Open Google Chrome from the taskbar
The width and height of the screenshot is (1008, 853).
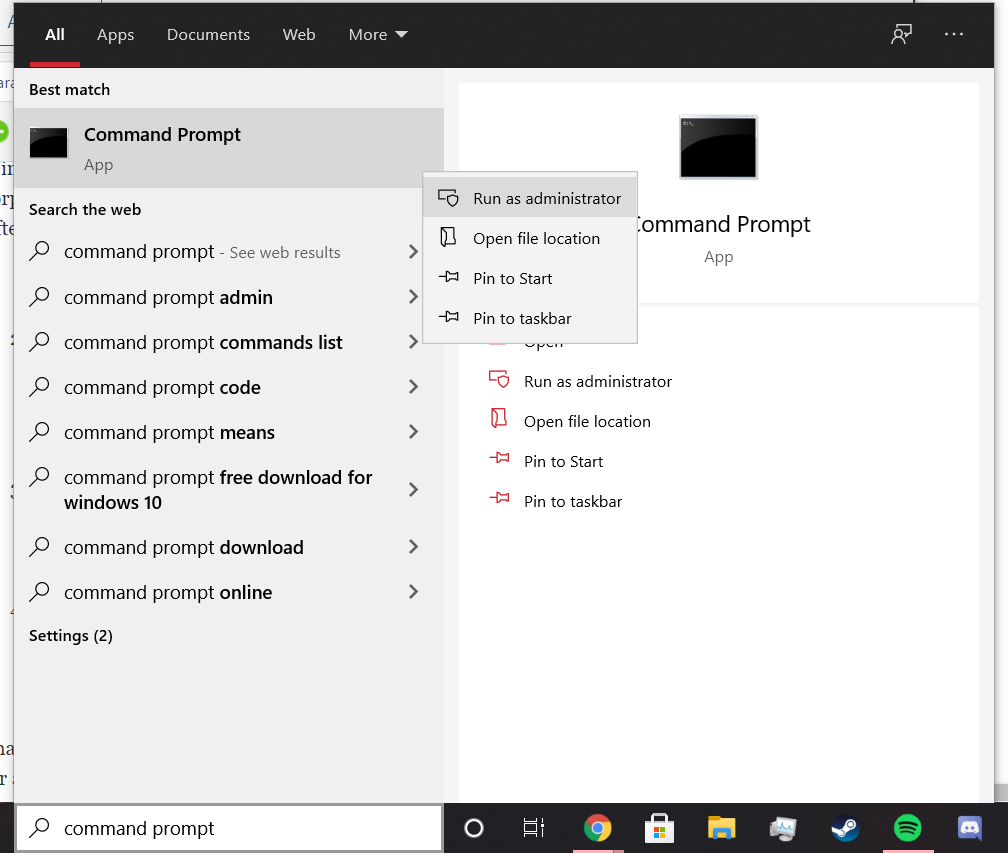pyautogui.click(x=598, y=828)
